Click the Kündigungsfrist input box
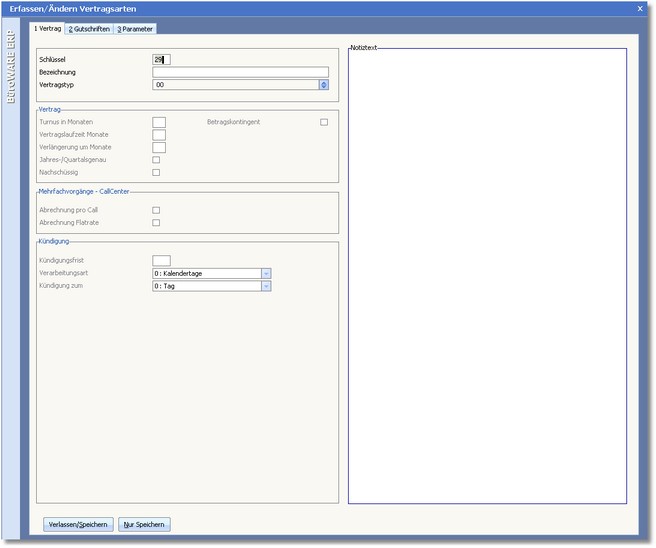 tap(161, 260)
